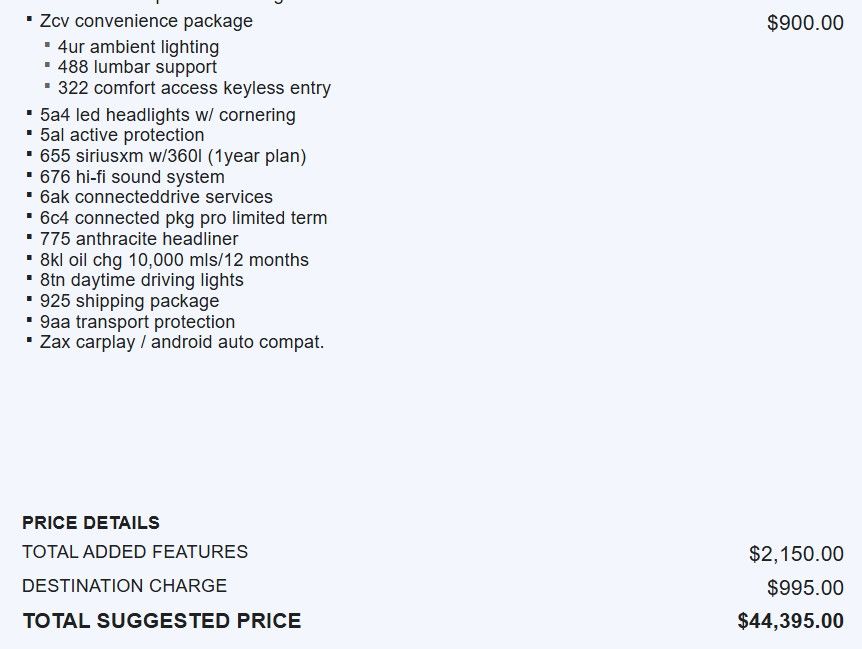Select the 5al active protection entry
862x649 pixels.
pyautogui.click(x=122, y=135)
